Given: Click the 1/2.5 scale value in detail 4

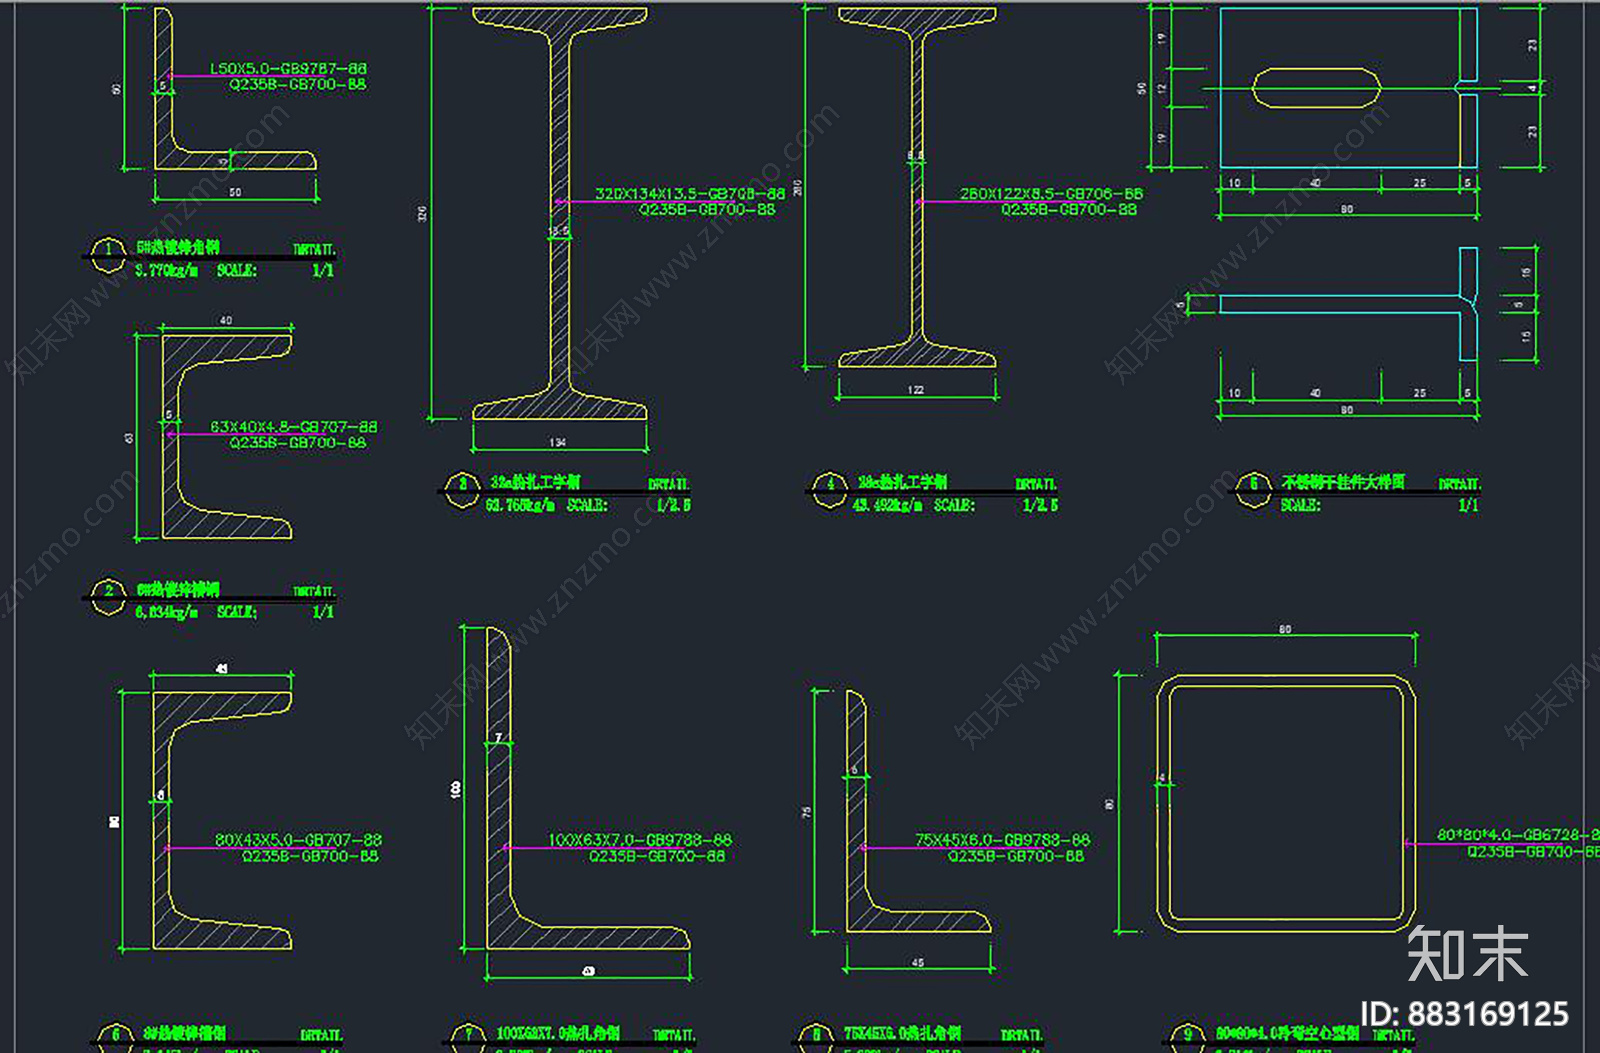Looking at the screenshot, I should [1040, 505].
